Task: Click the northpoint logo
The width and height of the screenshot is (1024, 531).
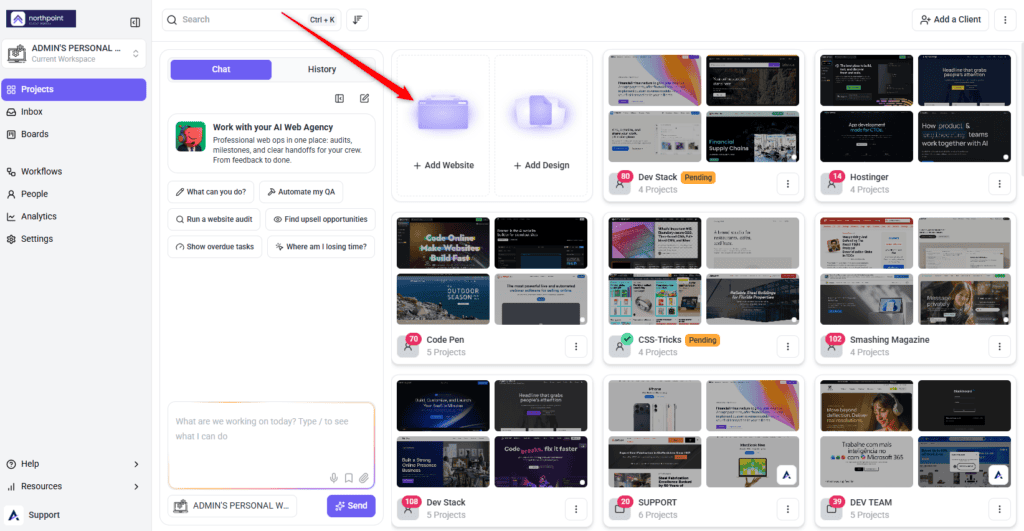Action: pyautogui.click(x=41, y=19)
